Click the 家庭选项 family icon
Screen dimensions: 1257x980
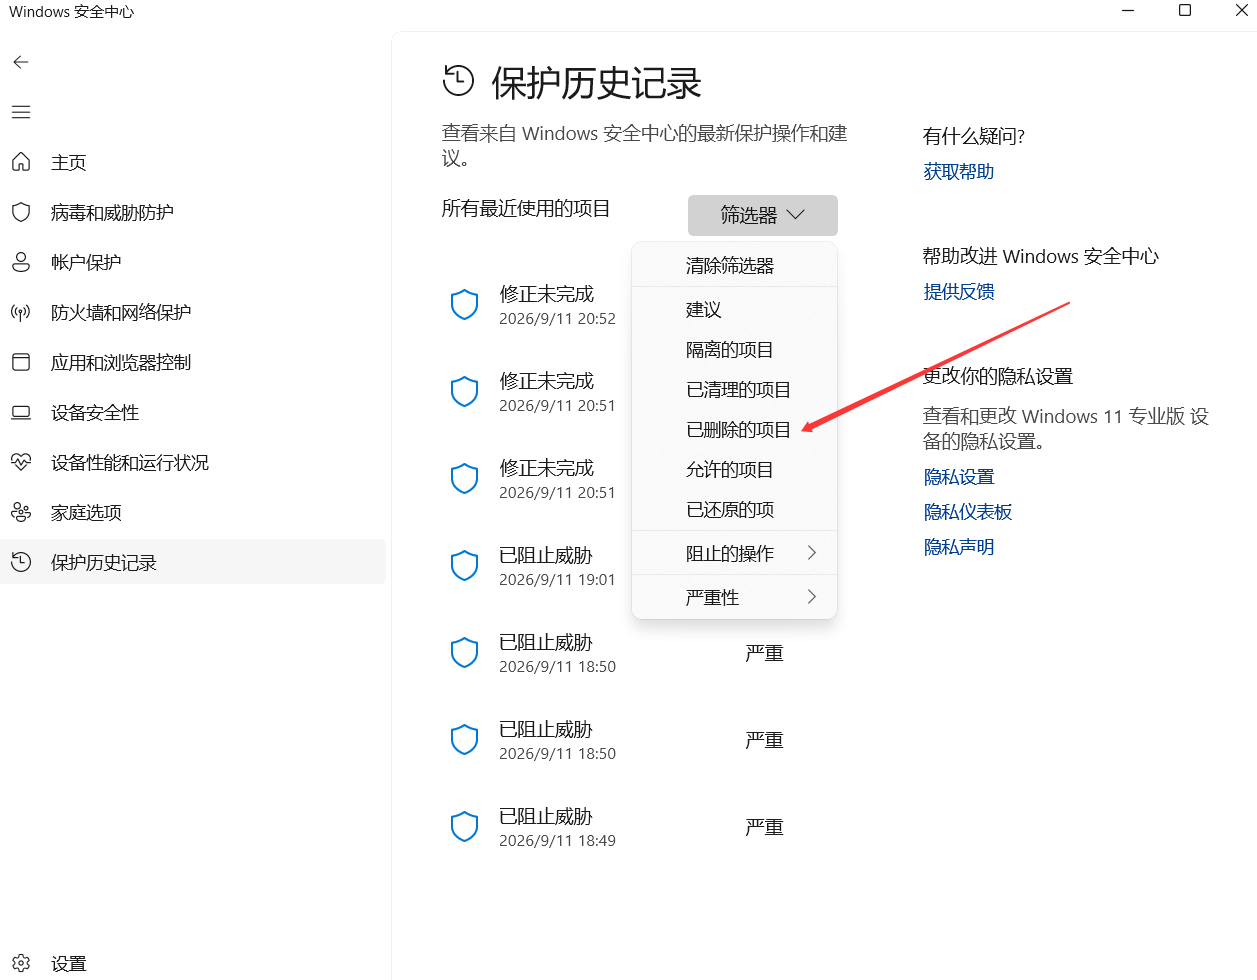[21, 512]
